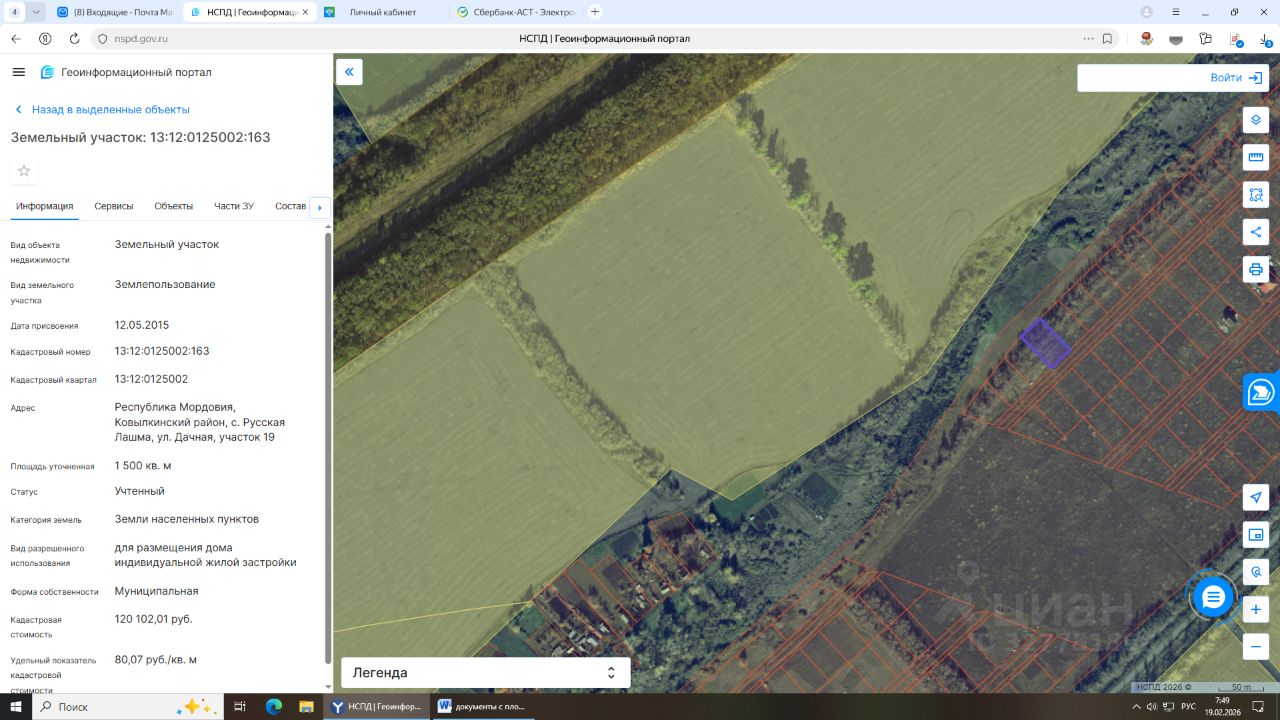This screenshot has height=720, width=1280.
Task: Open Yandex home button in toolbar
Action: (45, 39)
